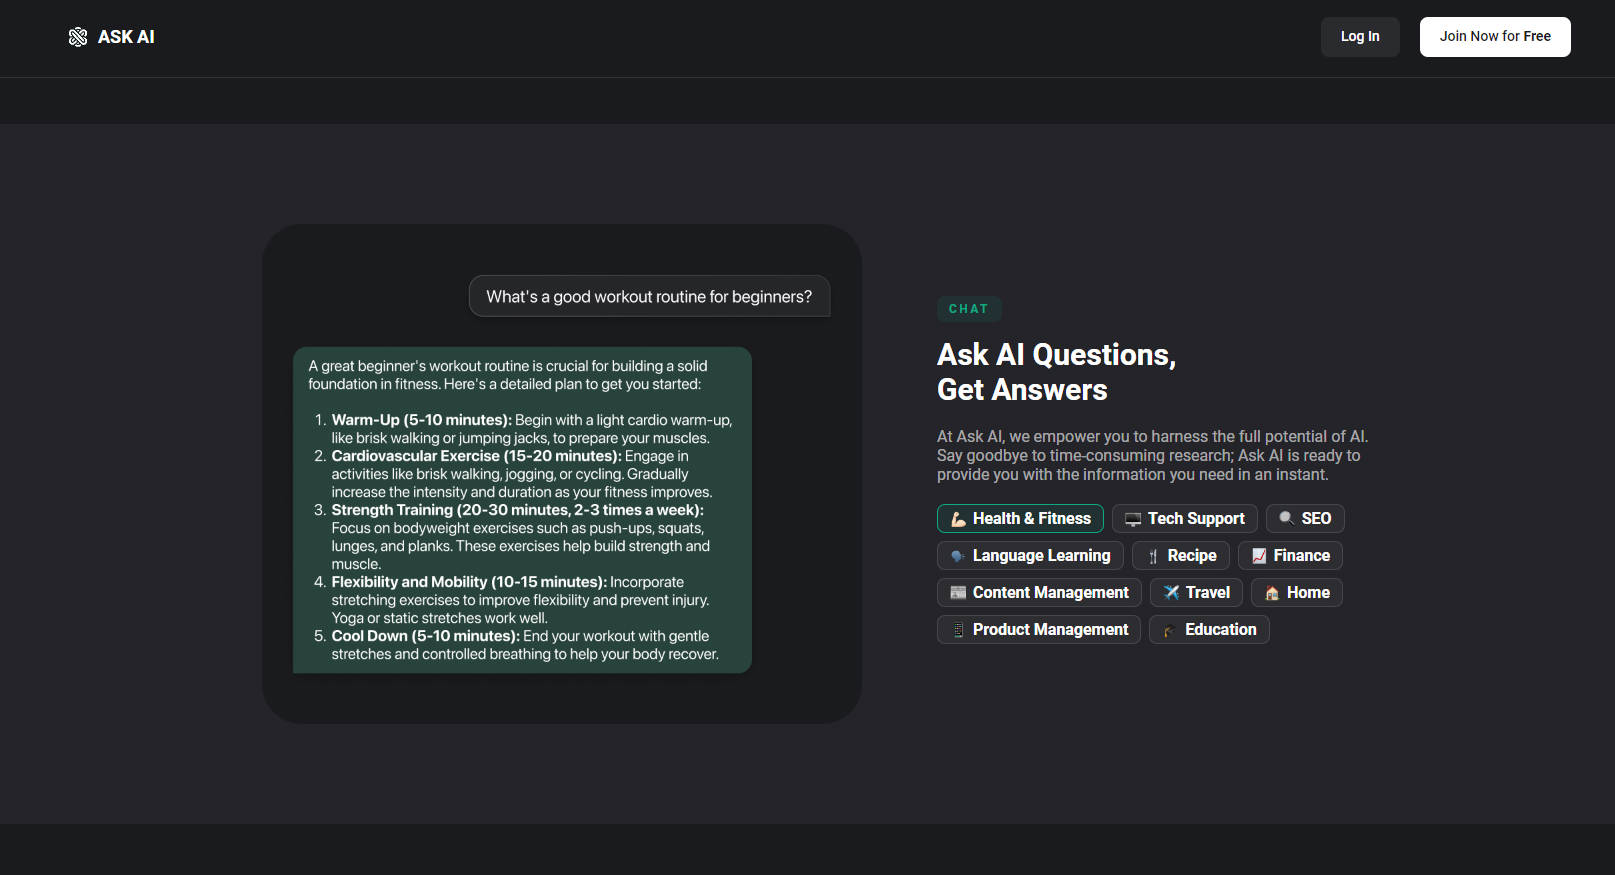Select the Product Management topic
Screen dimensions: 1615x875
(1039, 630)
